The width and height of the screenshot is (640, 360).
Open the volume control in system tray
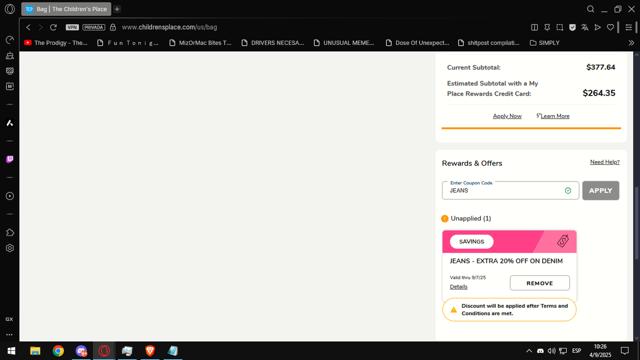click(x=551, y=351)
